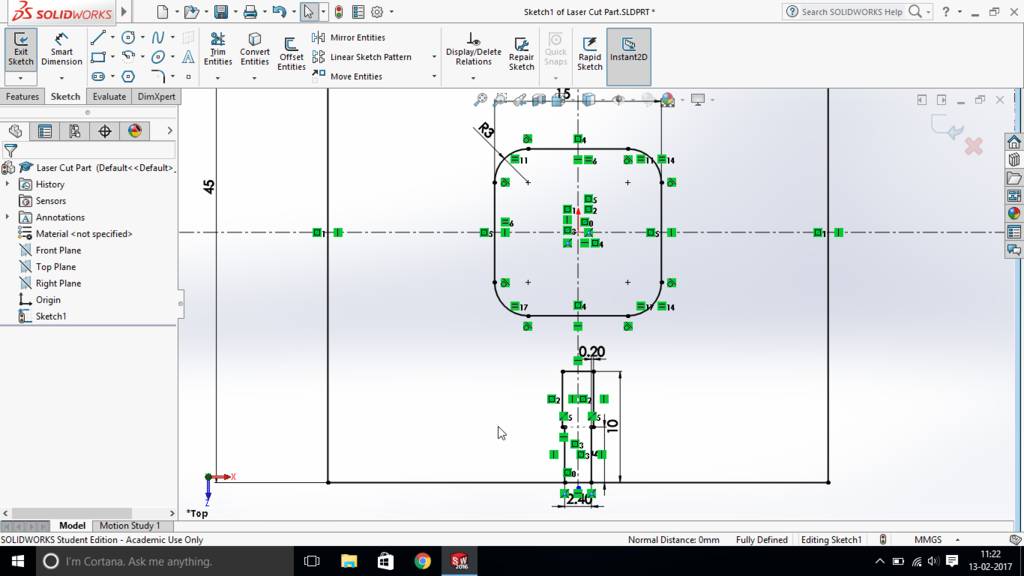Select the Polygon sketch tool

(x=128, y=76)
